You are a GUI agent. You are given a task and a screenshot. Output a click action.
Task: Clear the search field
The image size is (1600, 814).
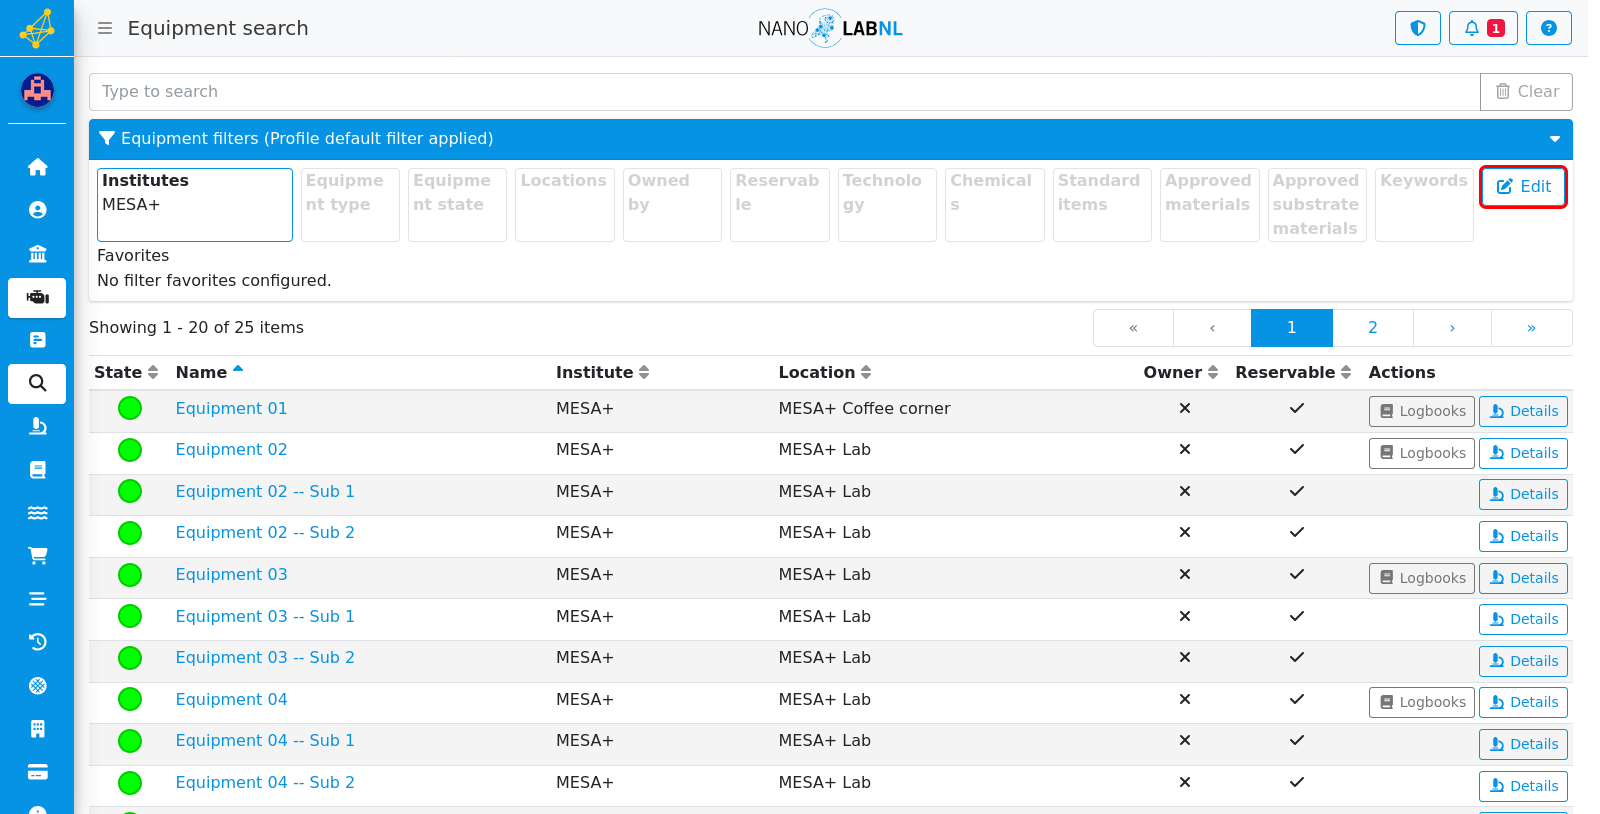tap(1527, 92)
